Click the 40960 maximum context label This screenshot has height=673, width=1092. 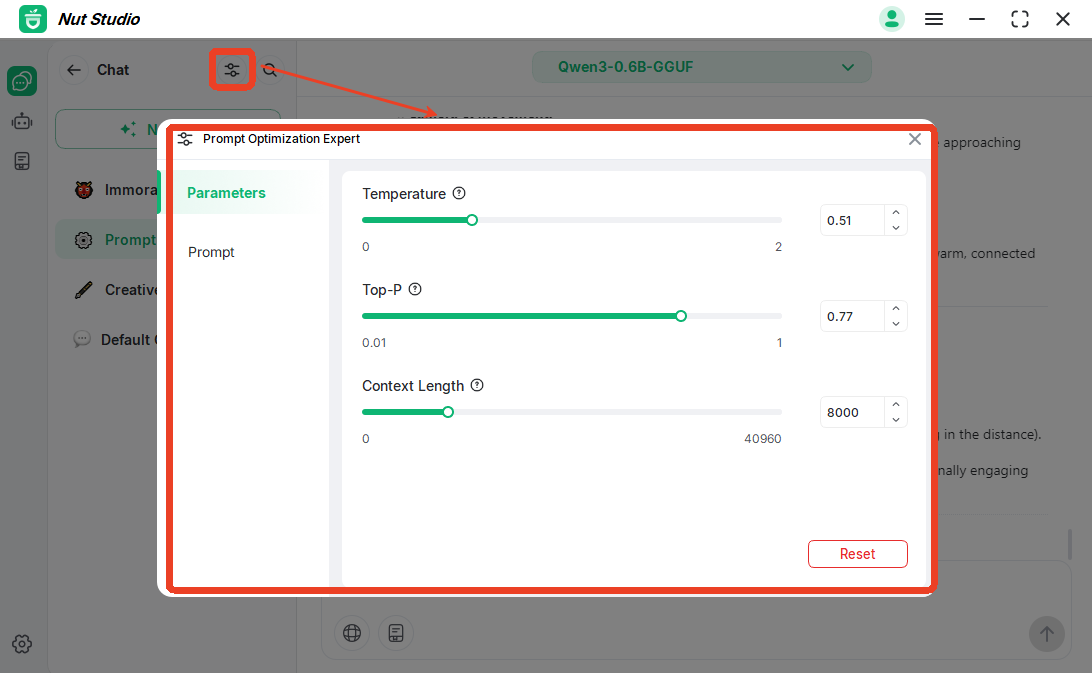(763, 438)
